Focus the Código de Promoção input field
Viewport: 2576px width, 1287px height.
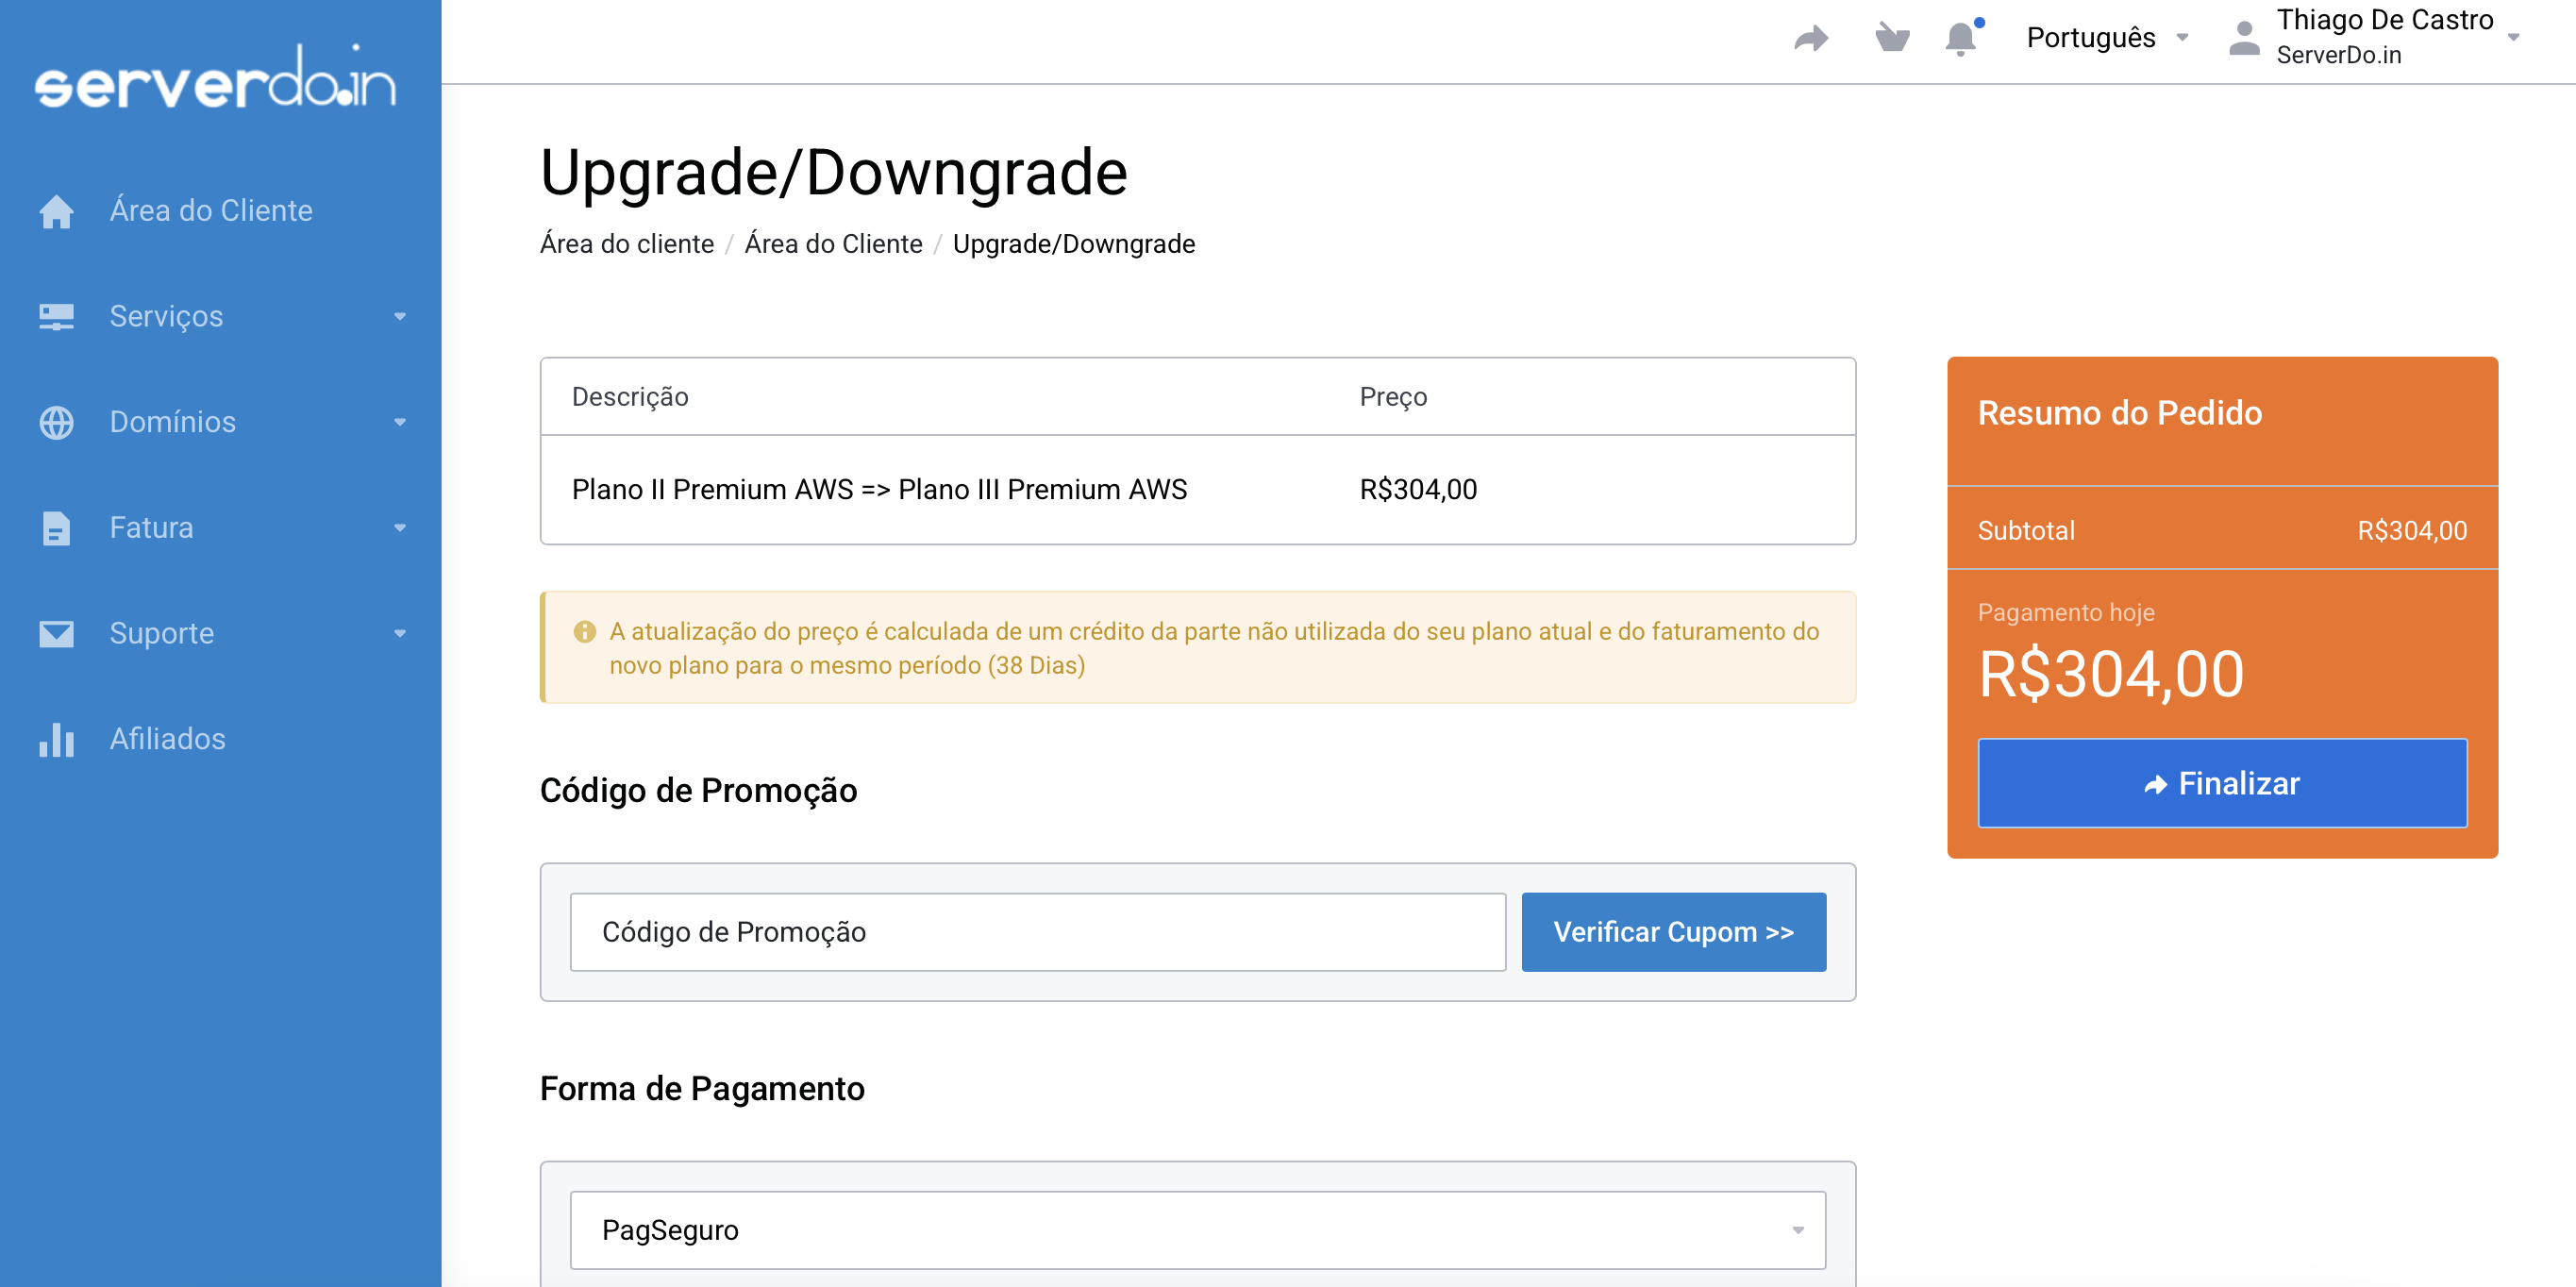point(1037,932)
